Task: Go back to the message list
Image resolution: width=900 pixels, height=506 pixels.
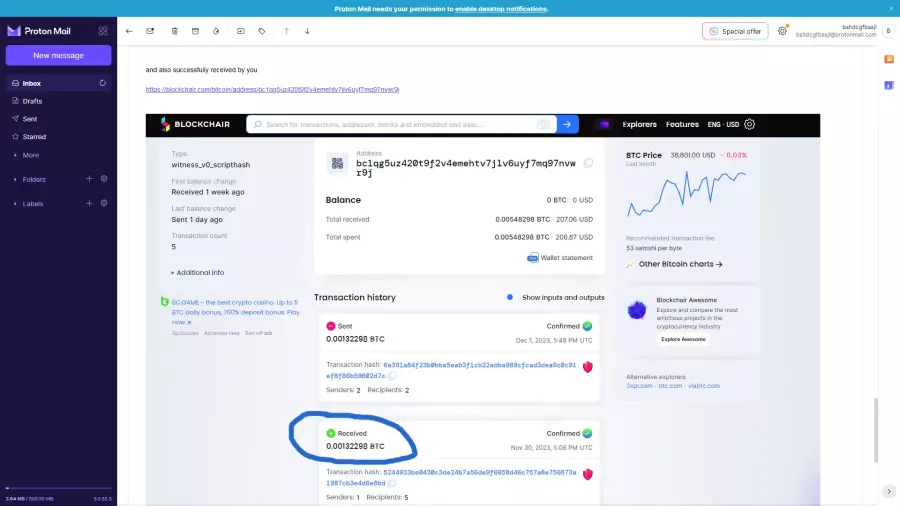Action: click(129, 31)
